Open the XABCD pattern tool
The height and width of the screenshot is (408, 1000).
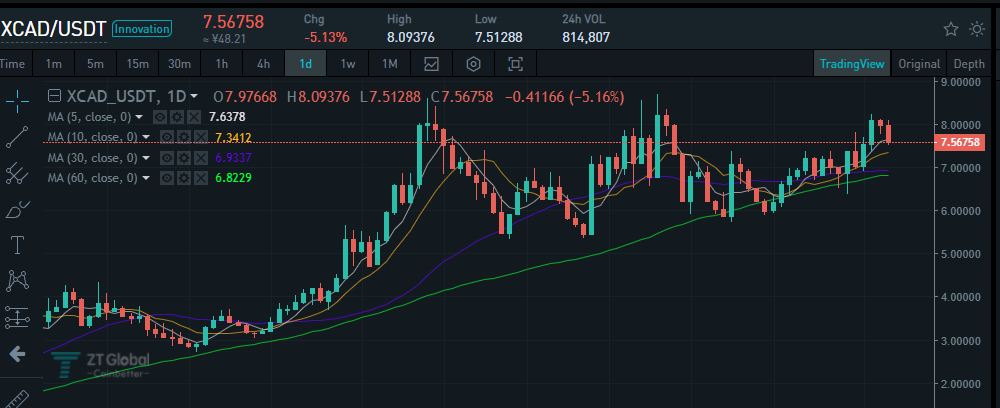(x=17, y=280)
